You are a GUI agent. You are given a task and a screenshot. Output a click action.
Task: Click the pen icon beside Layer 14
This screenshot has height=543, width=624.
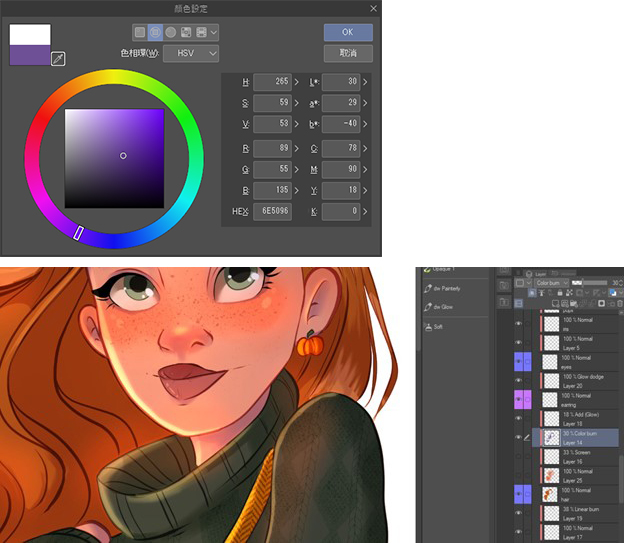click(x=527, y=437)
